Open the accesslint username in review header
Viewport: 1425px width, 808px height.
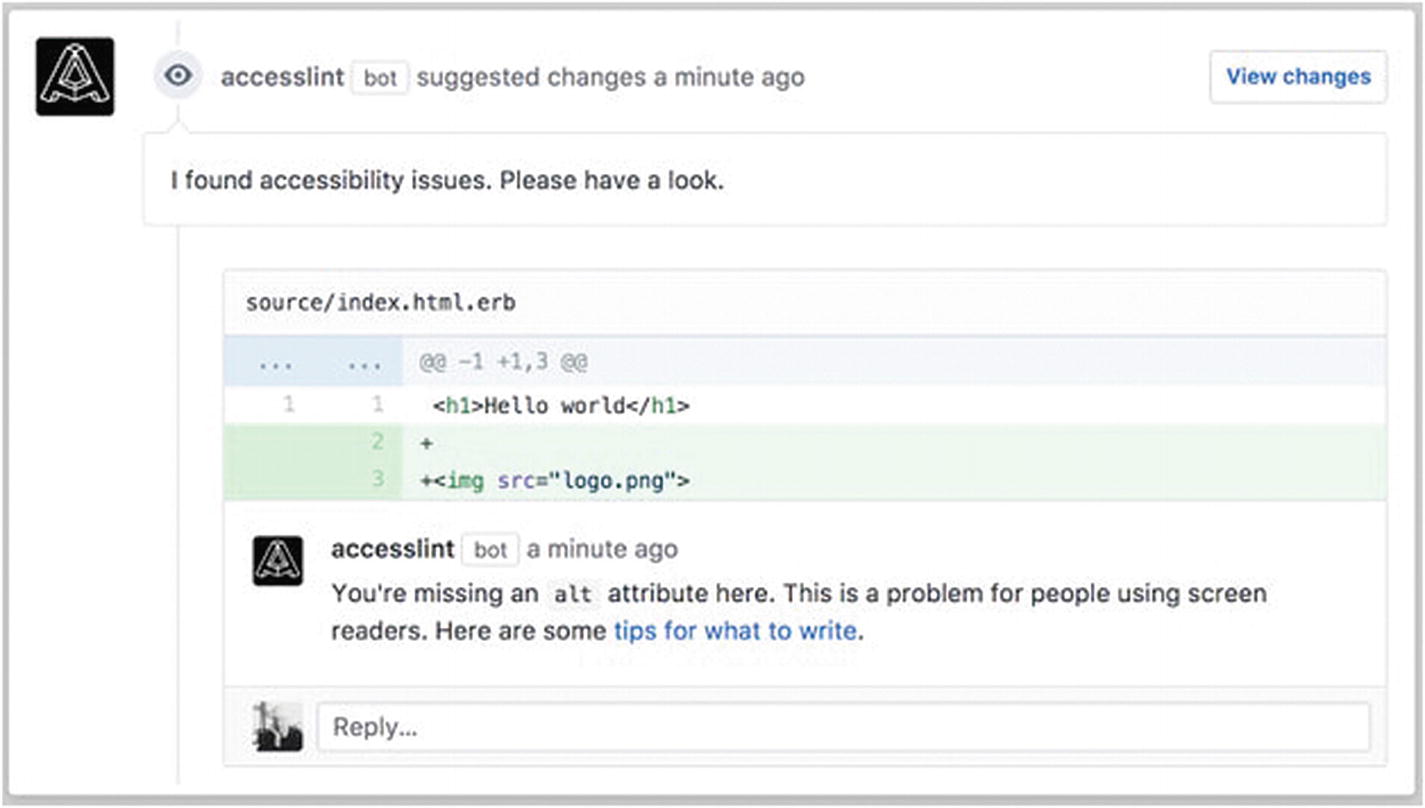pos(282,77)
